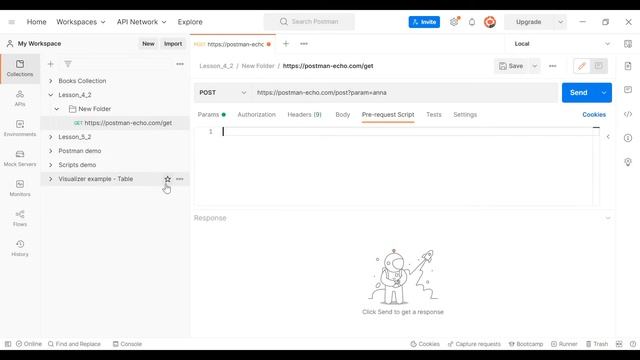Open the Local environment selector
Viewport: 640px width, 360px height.
(x=562, y=44)
